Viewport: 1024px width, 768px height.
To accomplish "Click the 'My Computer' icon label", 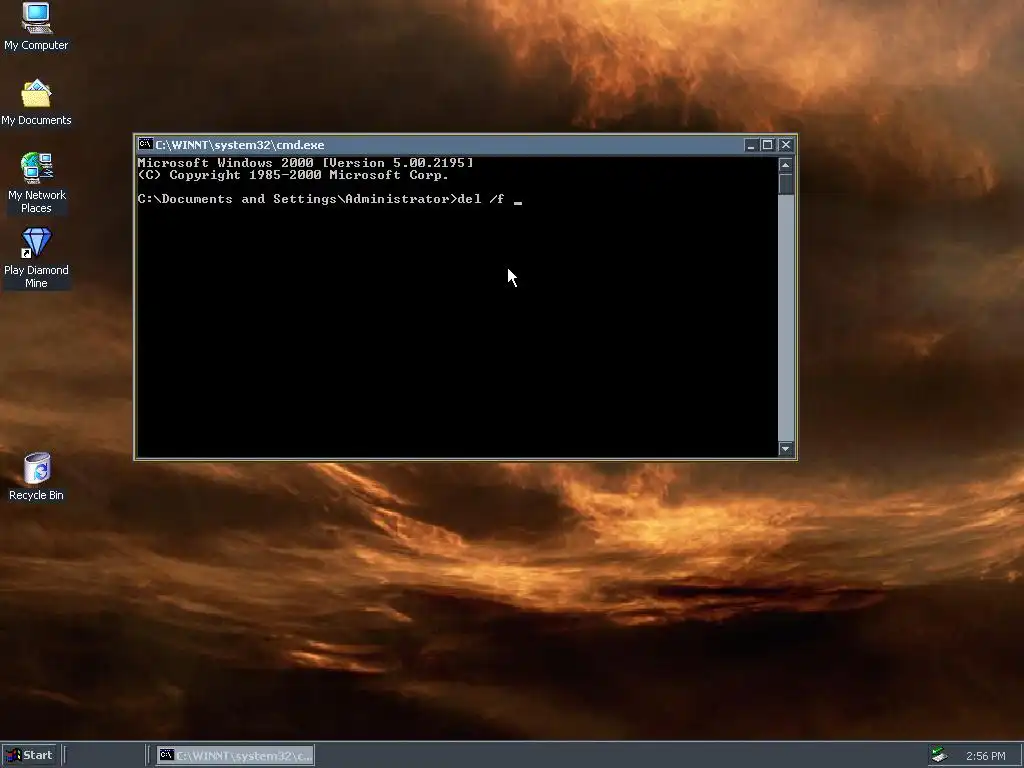I will click(x=36, y=45).
